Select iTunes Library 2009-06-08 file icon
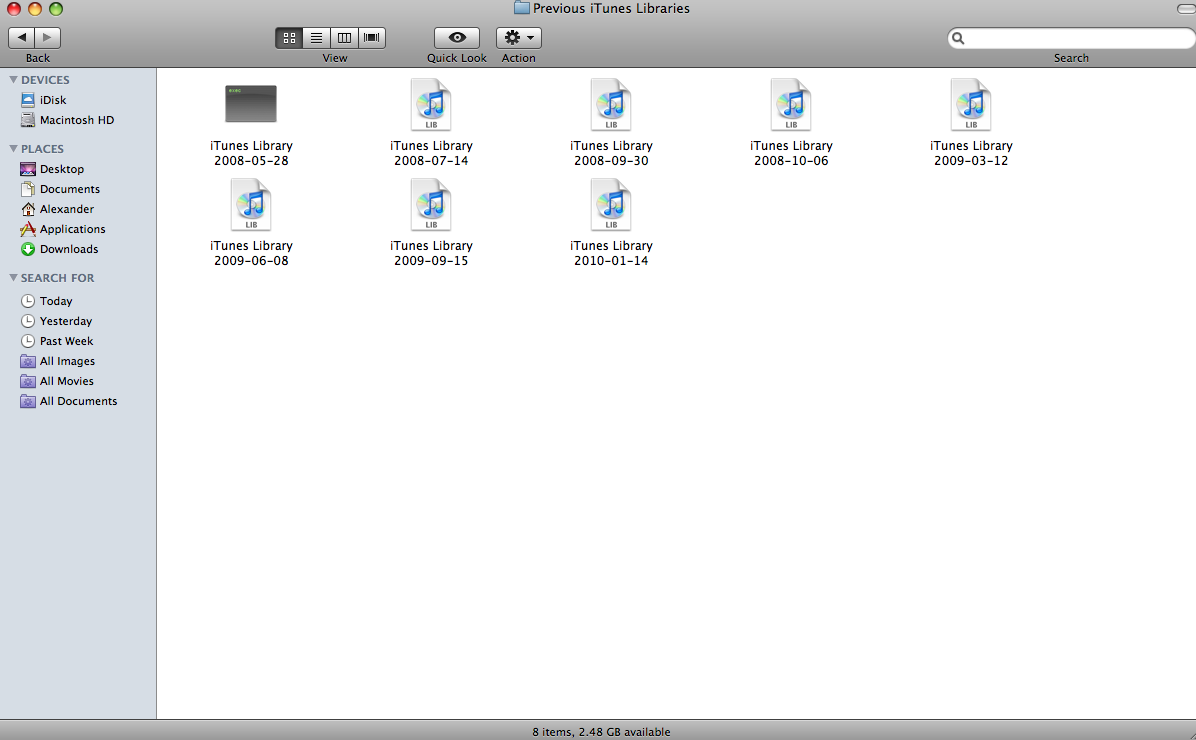This screenshot has height=740, width=1196. pyautogui.click(x=251, y=204)
